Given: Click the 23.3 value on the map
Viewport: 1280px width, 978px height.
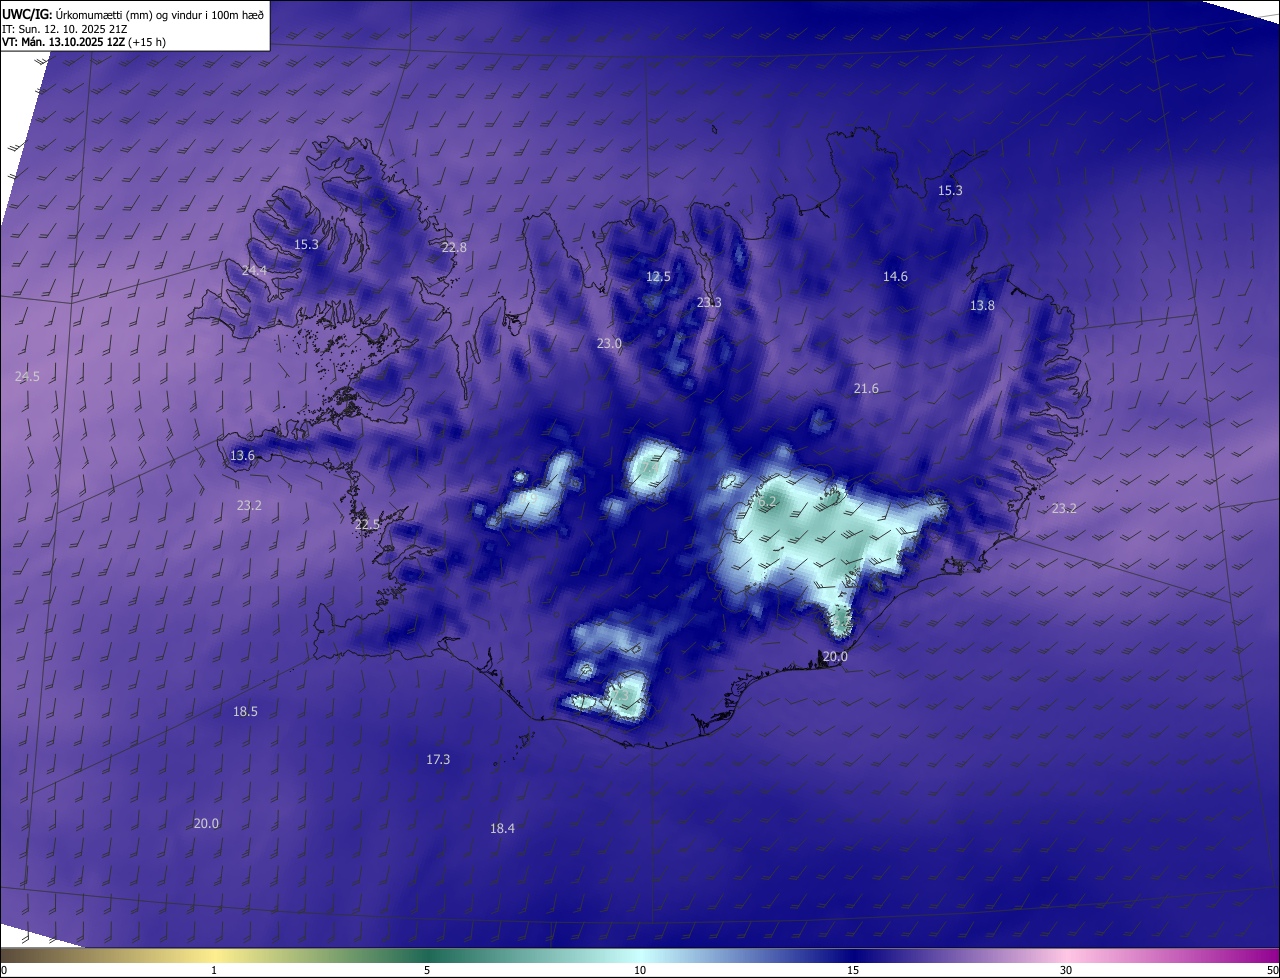Looking at the screenshot, I should [x=709, y=302].
